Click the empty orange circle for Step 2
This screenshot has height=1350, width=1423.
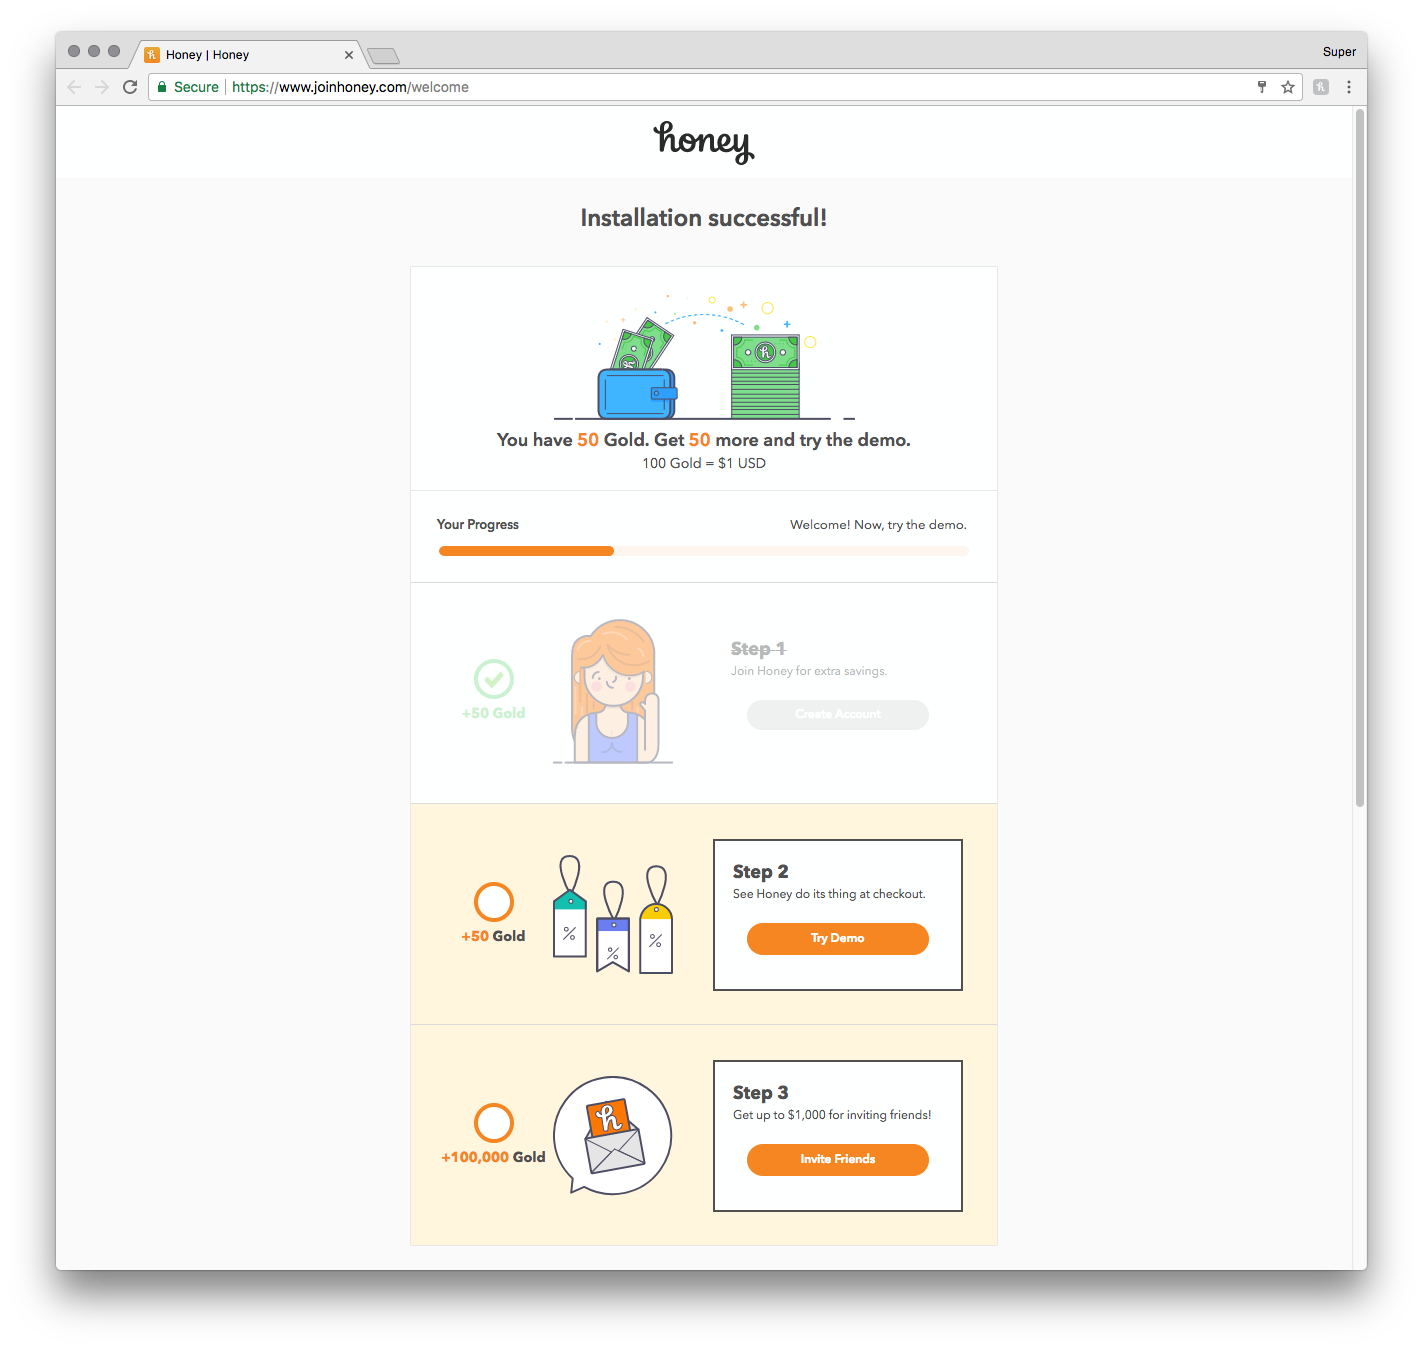point(494,902)
